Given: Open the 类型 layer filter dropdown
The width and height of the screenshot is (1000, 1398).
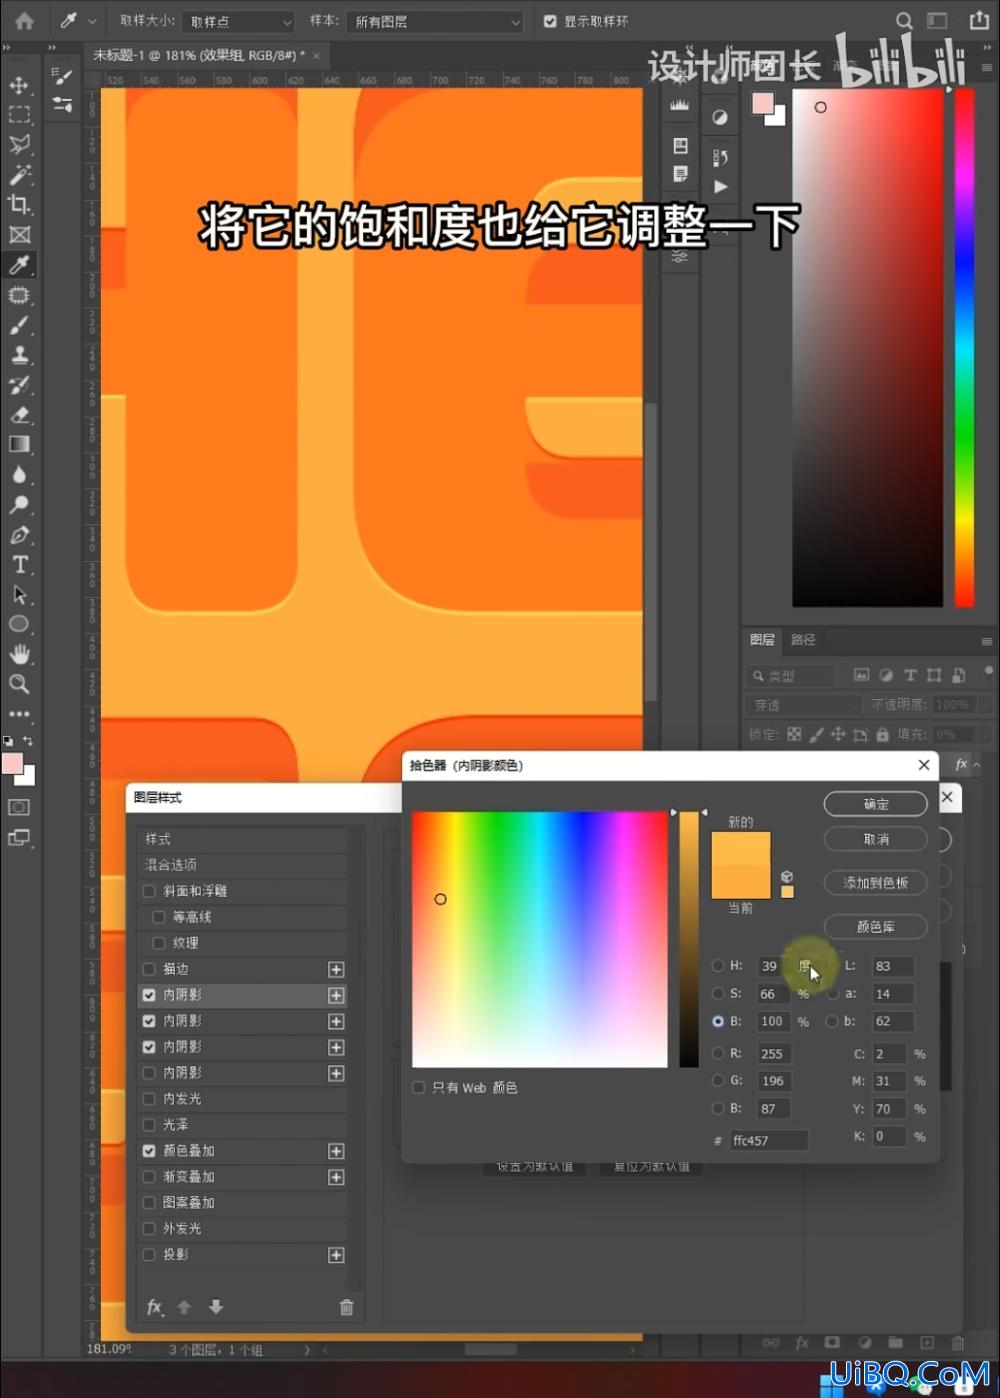Looking at the screenshot, I should (790, 676).
